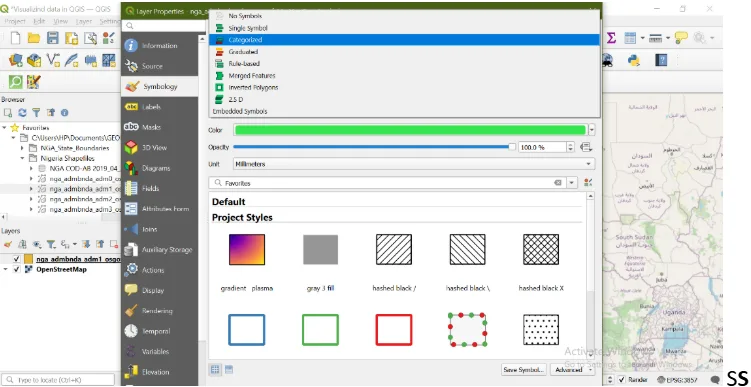The width and height of the screenshot is (751, 387).
Task: Open the Unit Millimeters dropdown
Action: 414,164
